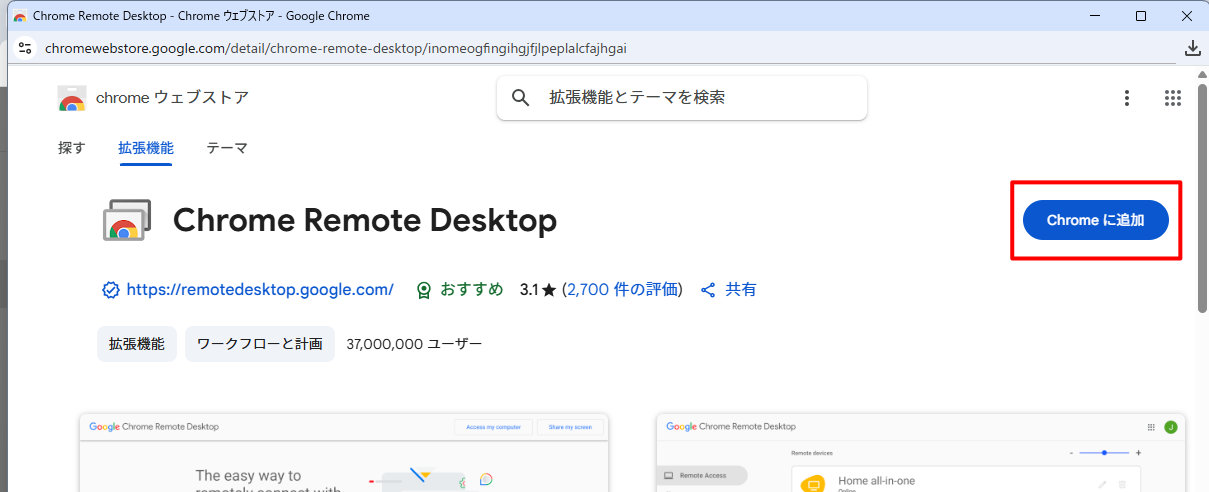Open the Chrome Web Store logo

pos(72,98)
